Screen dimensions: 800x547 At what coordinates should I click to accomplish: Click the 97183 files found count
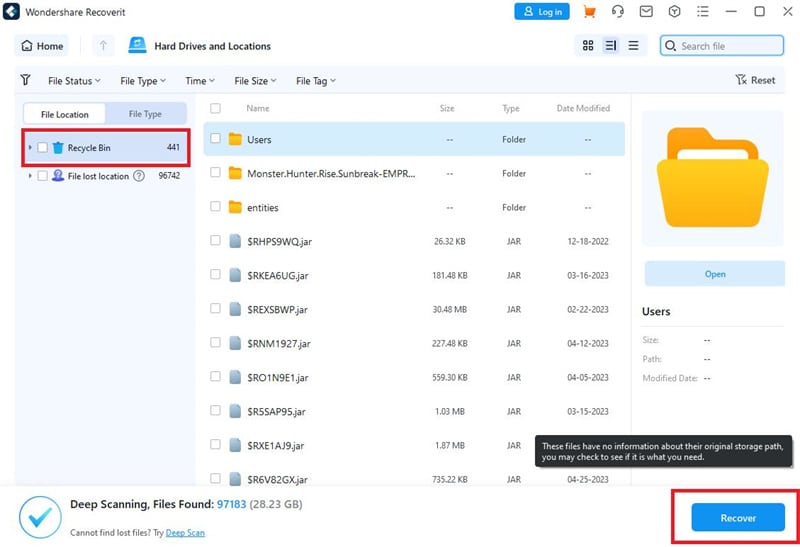coord(232,504)
